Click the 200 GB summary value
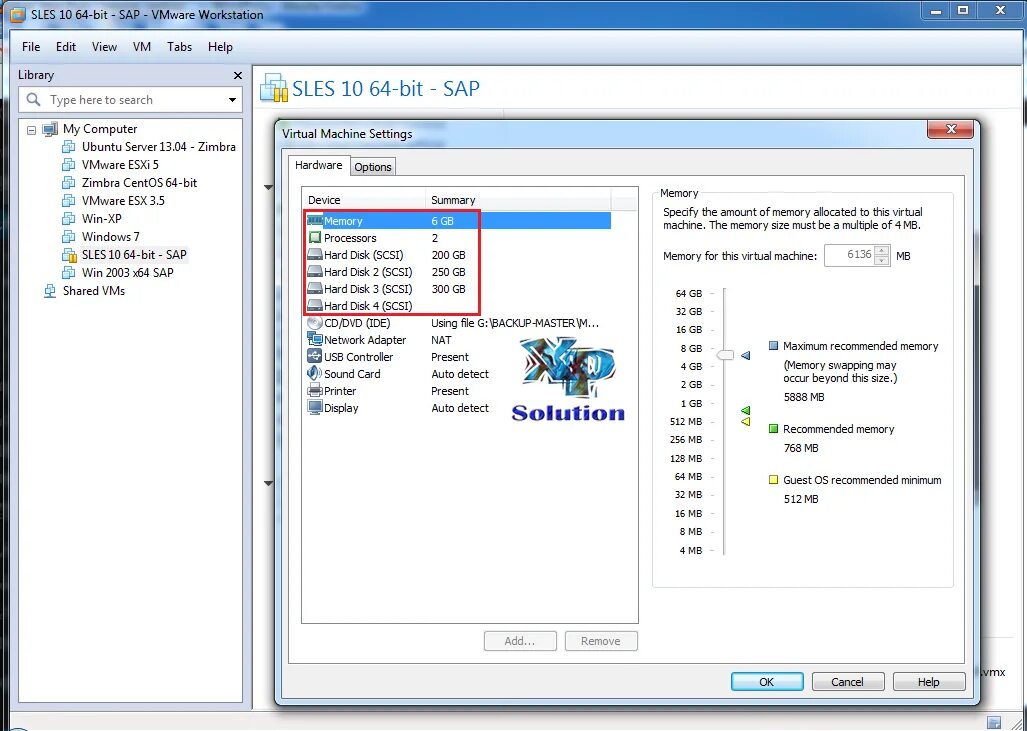Screen dimensions: 1027x731 point(449,255)
